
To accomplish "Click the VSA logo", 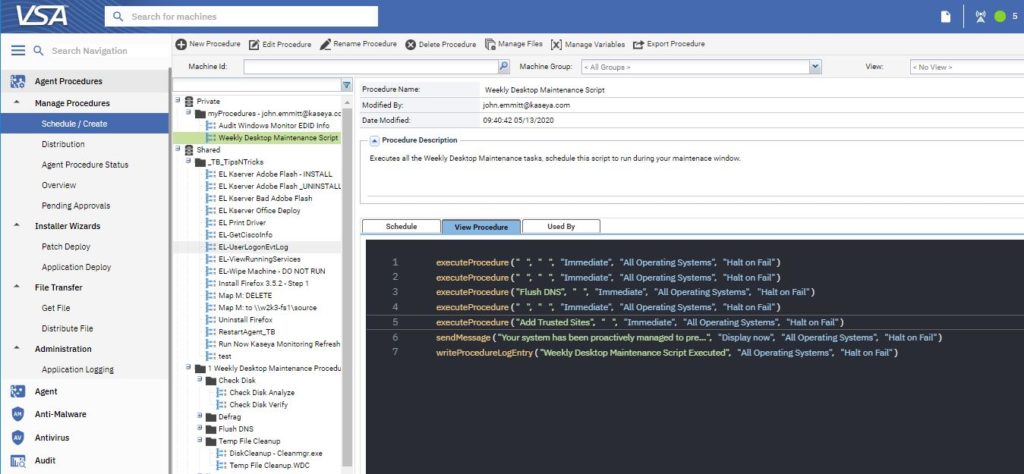I will point(42,15).
